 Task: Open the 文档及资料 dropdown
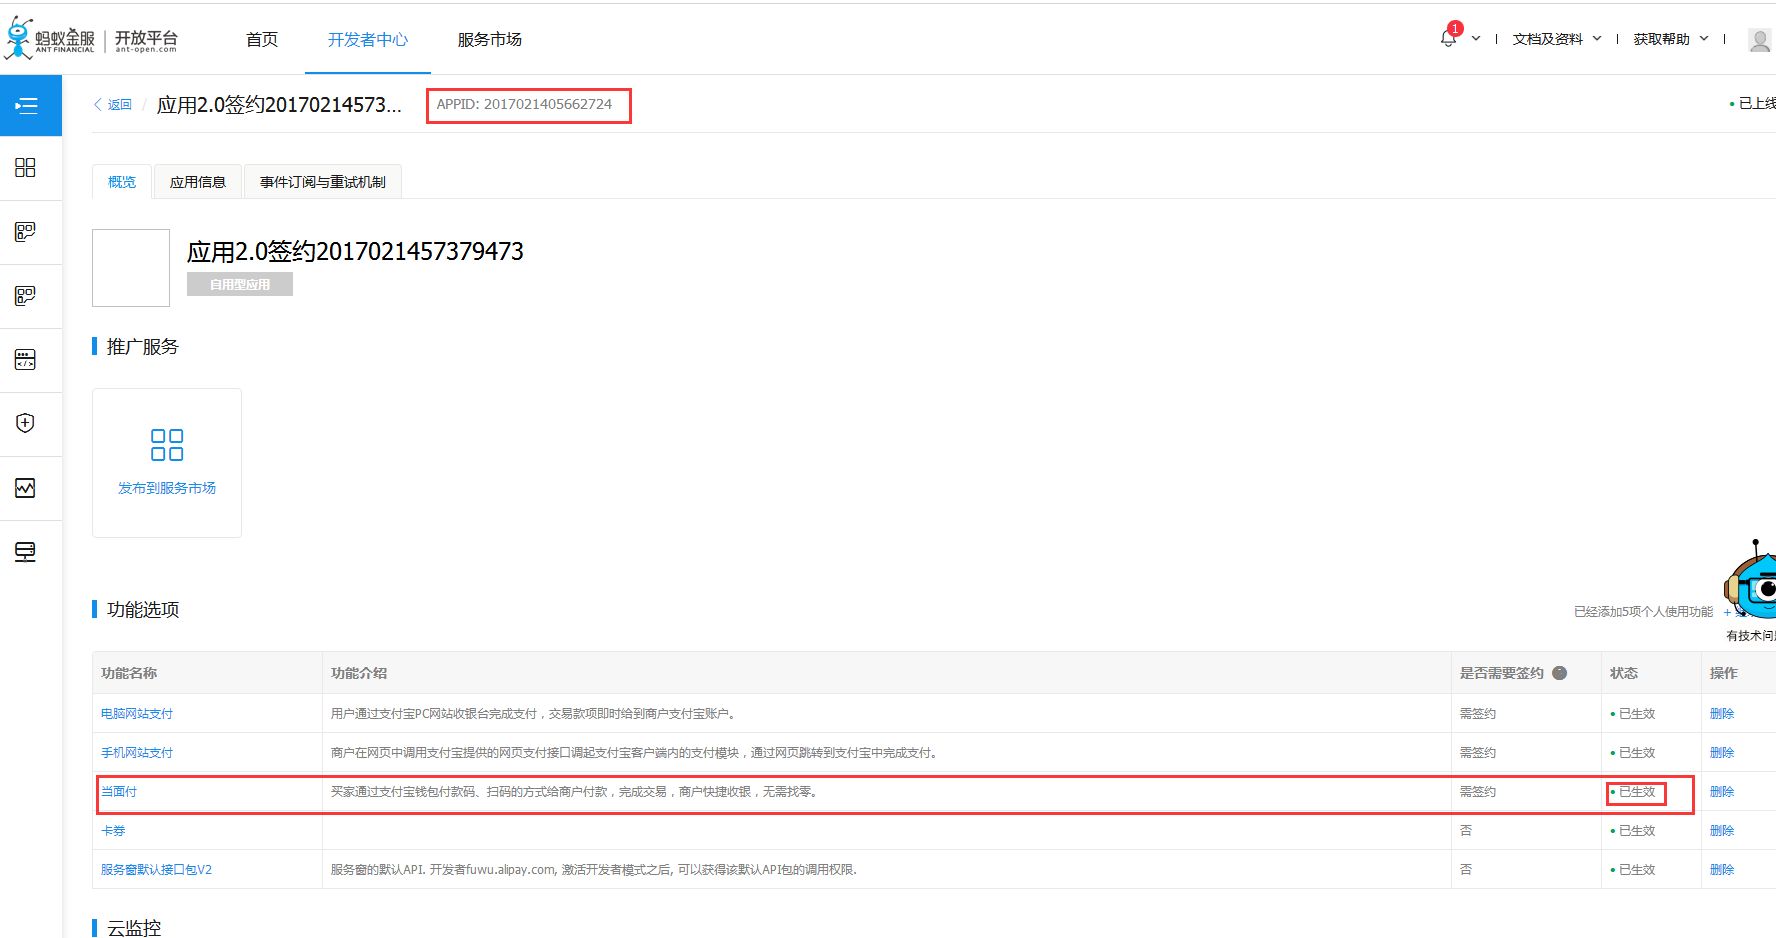(1557, 39)
